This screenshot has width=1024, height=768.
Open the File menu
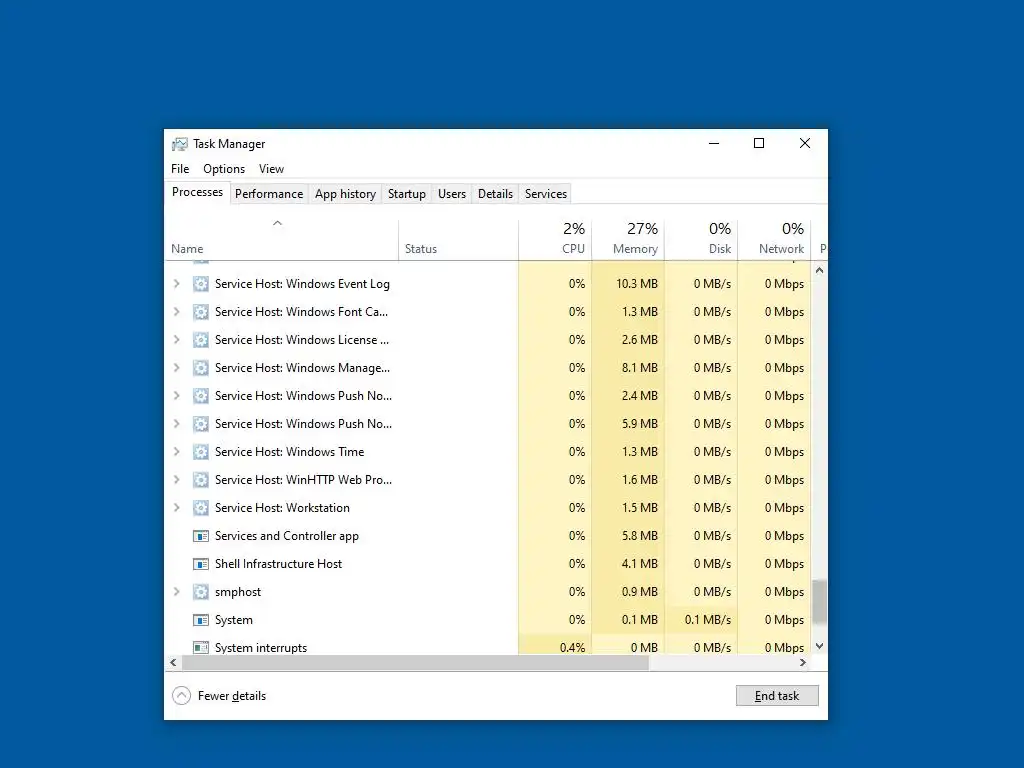point(180,169)
